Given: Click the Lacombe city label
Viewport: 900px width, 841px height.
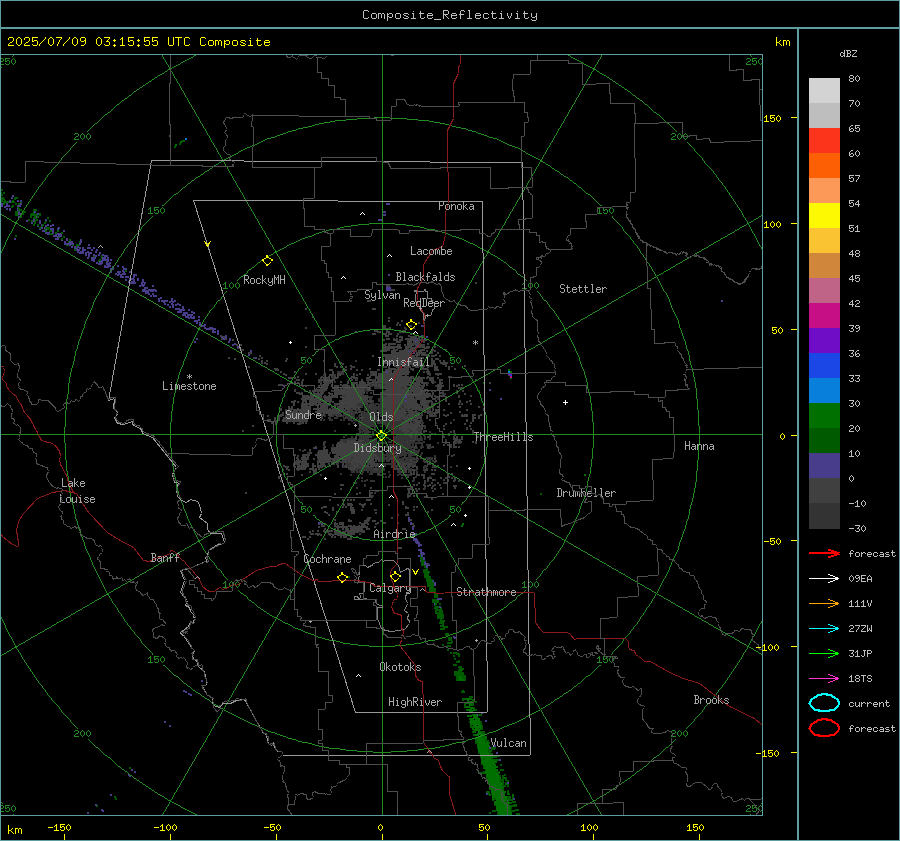Looking at the screenshot, I should pyautogui.click(x=431, y=251).
